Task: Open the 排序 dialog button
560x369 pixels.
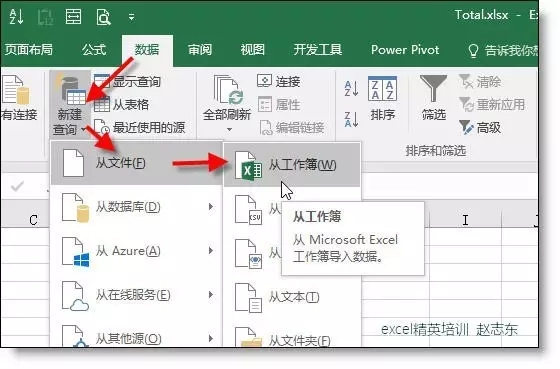Action: click(382, 99)
